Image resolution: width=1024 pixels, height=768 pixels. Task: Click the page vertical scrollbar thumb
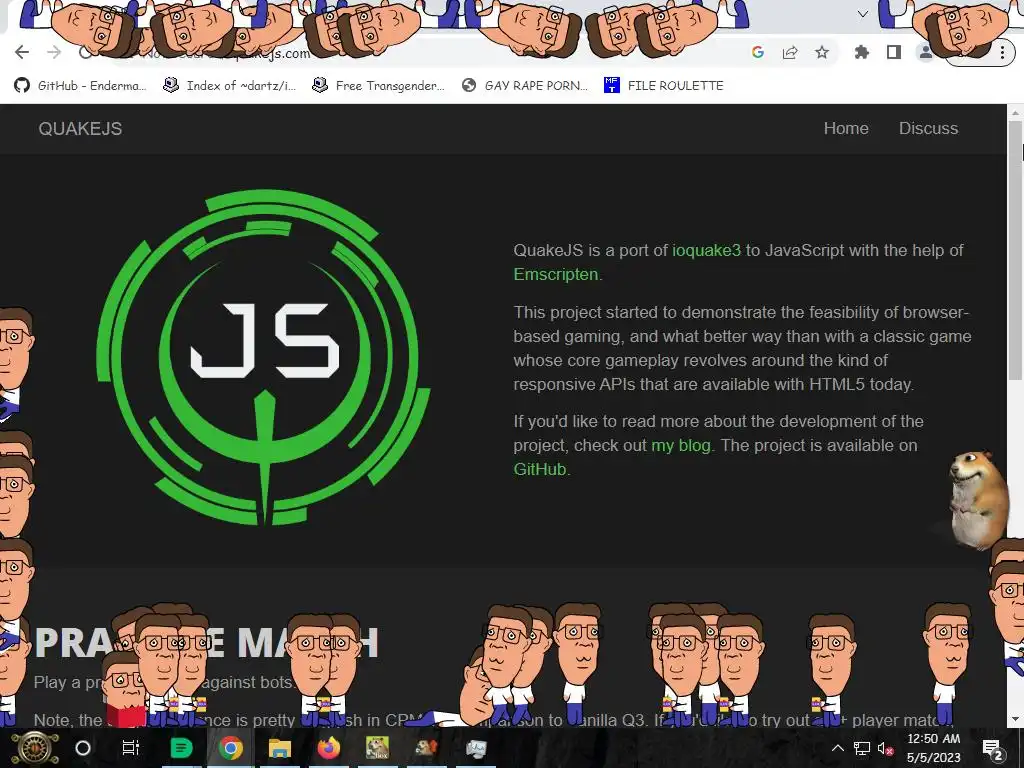(1015, 250)
